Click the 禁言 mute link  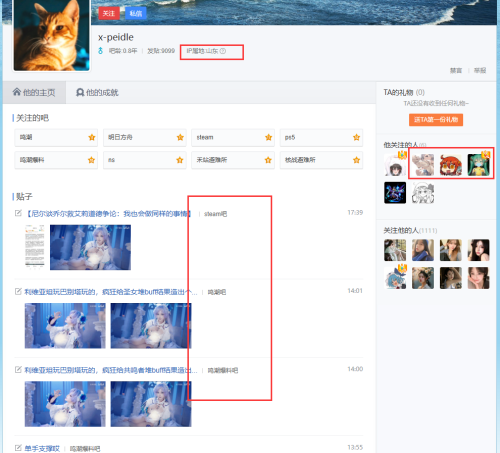point(456,70)
